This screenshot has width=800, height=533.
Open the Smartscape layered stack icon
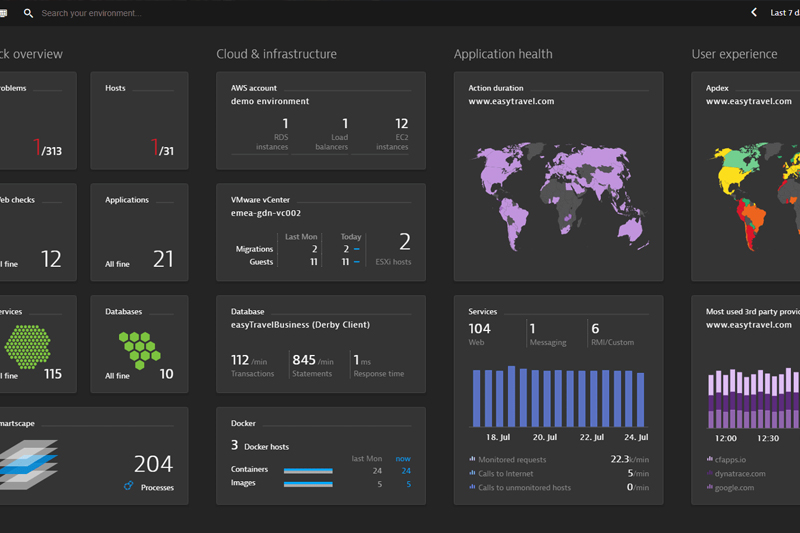(29, 464)
